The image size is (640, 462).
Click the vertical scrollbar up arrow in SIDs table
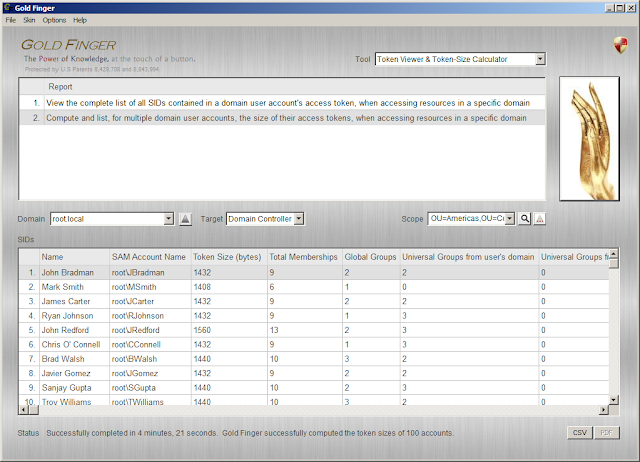613,254
